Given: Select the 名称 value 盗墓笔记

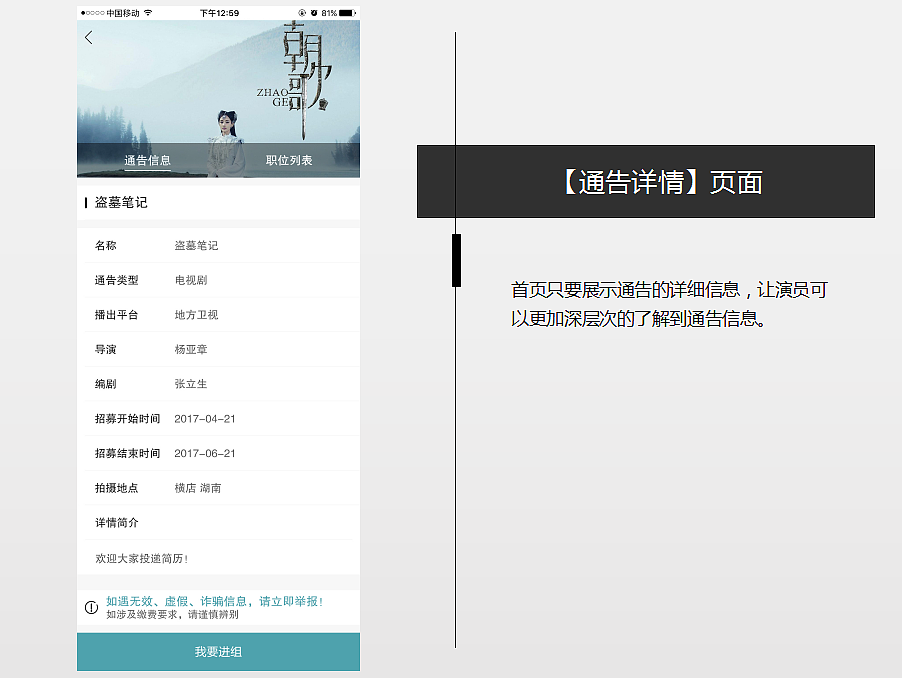Looking at the screenshot, I should tap(196, 246).
